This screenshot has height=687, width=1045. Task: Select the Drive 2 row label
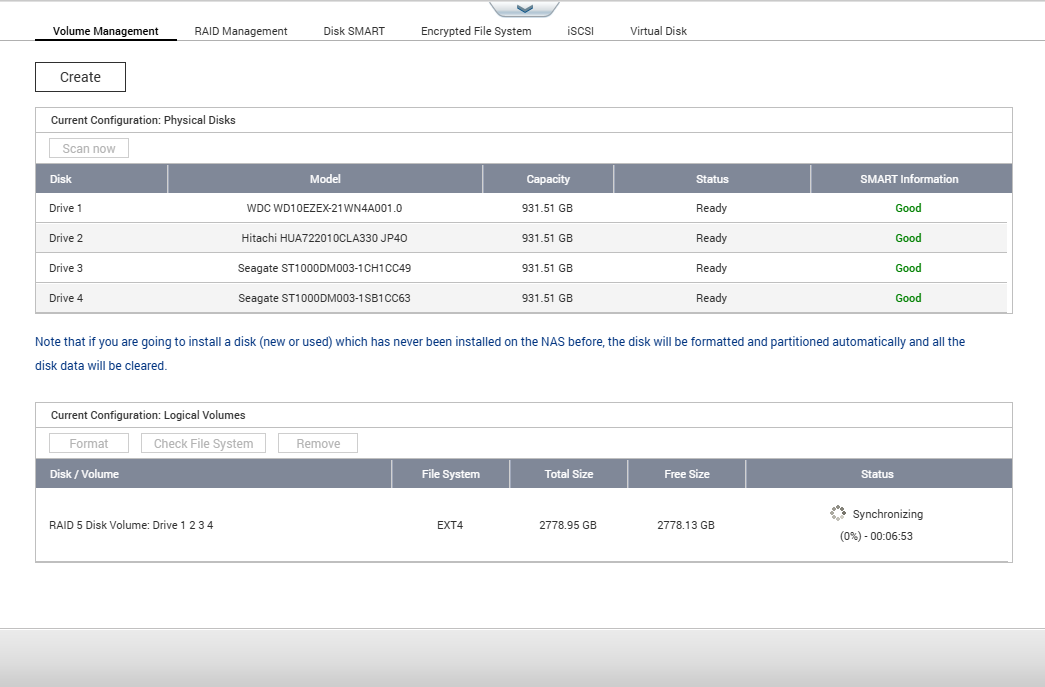tap(65, 238)
